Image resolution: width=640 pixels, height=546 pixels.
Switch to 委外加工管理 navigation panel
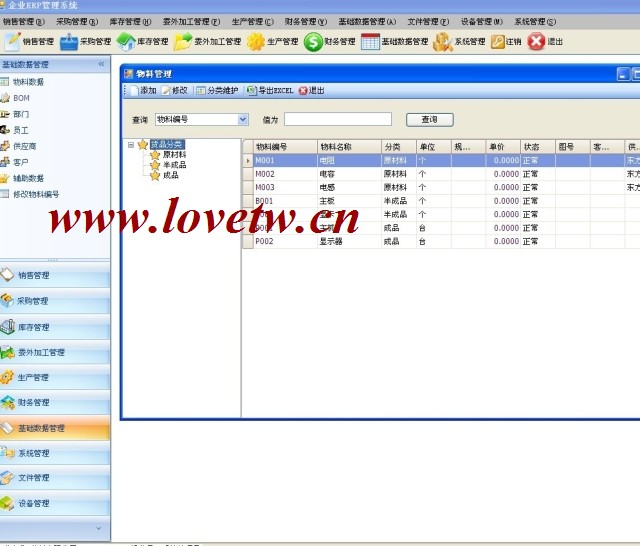tap(55, 352)
